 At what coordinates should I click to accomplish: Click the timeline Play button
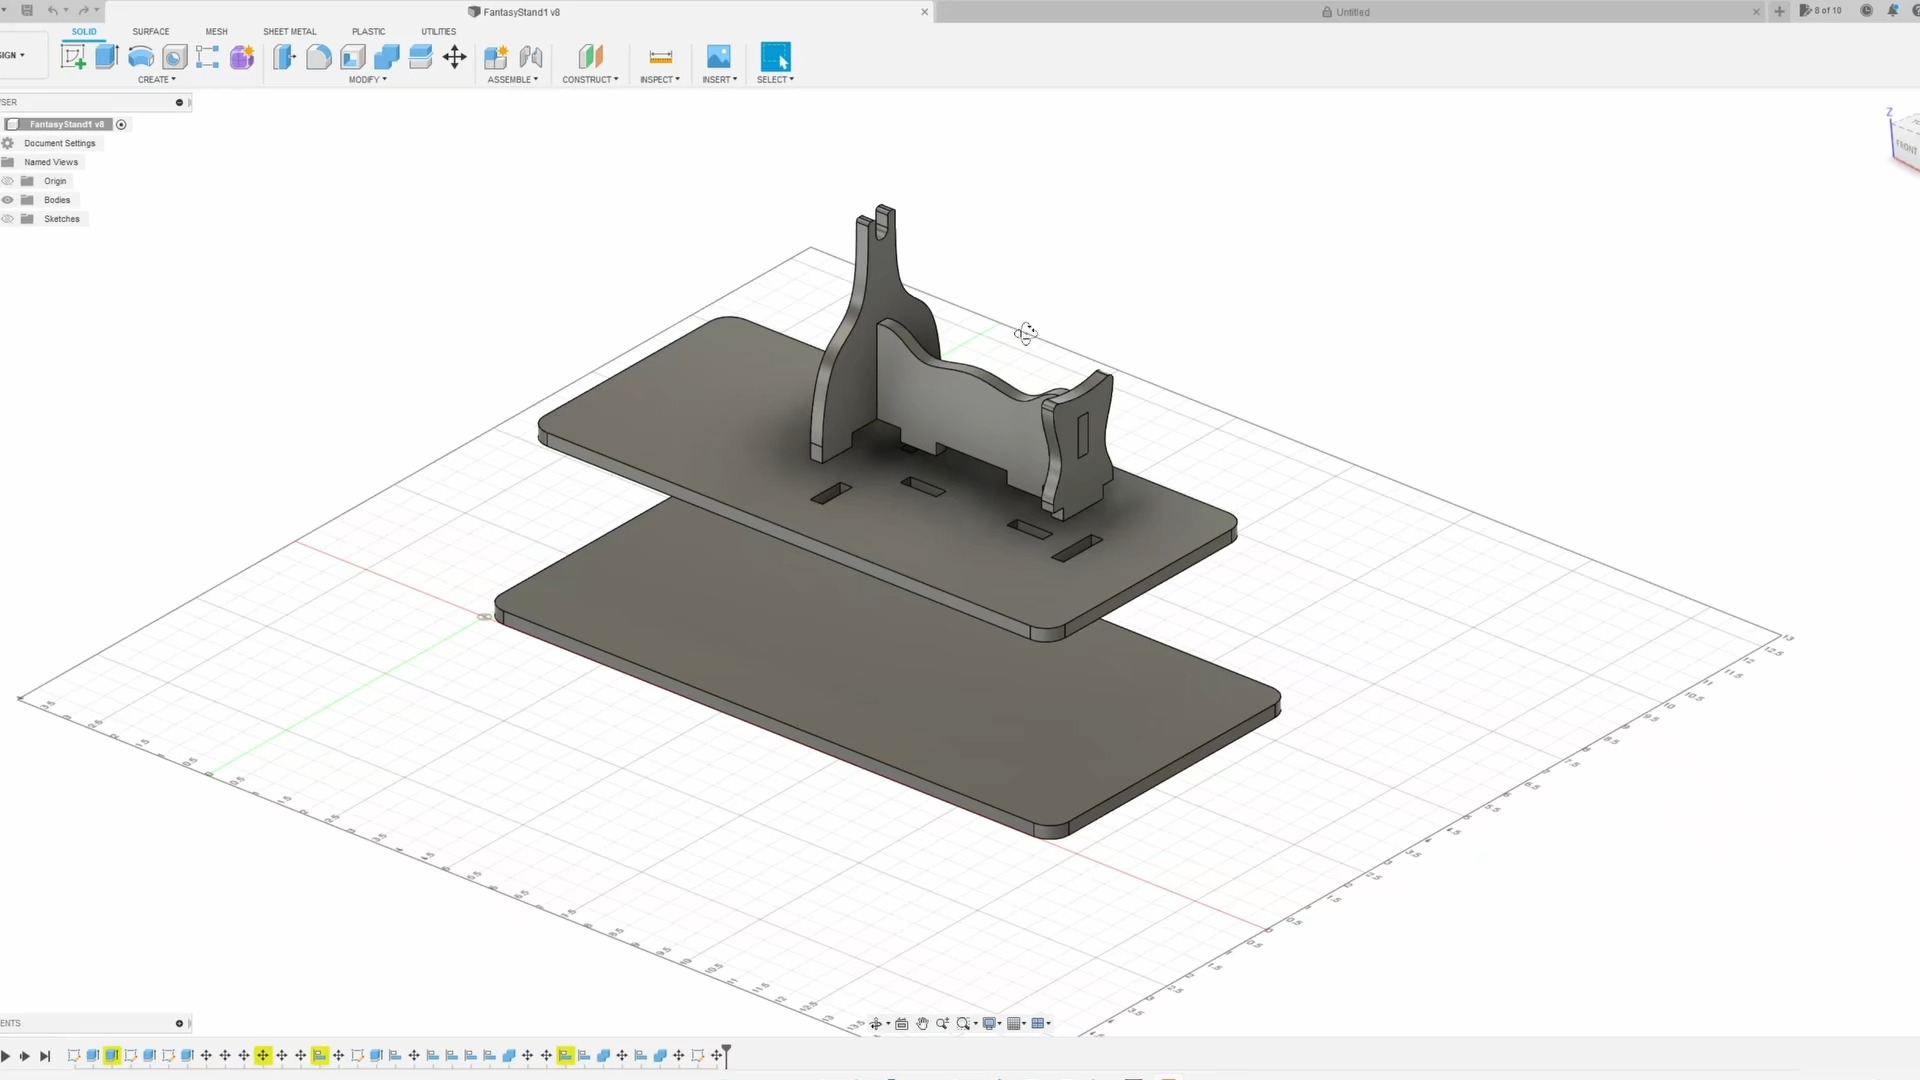click(x=6, y=1056)
